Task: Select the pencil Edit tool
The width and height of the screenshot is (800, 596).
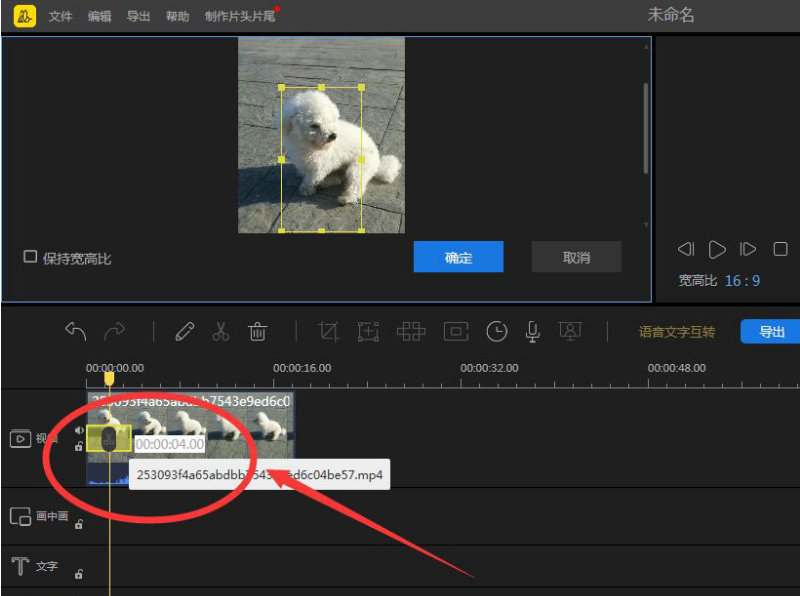Action: 184,332
